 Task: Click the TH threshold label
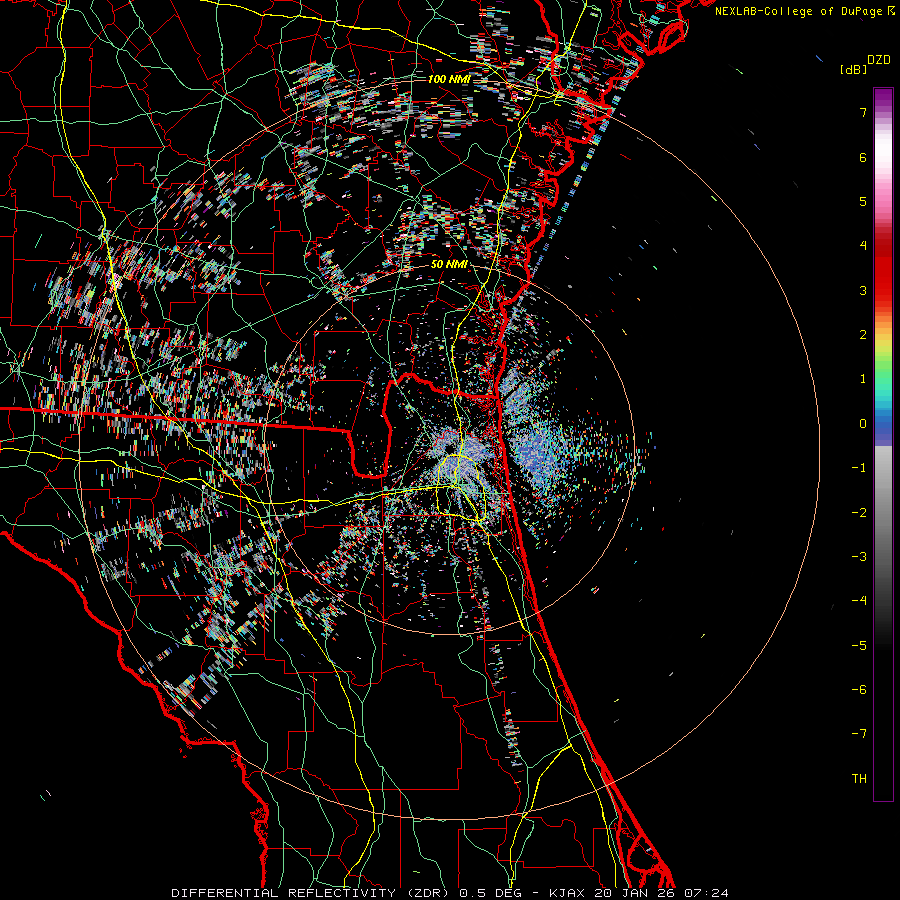pos(859,779)
